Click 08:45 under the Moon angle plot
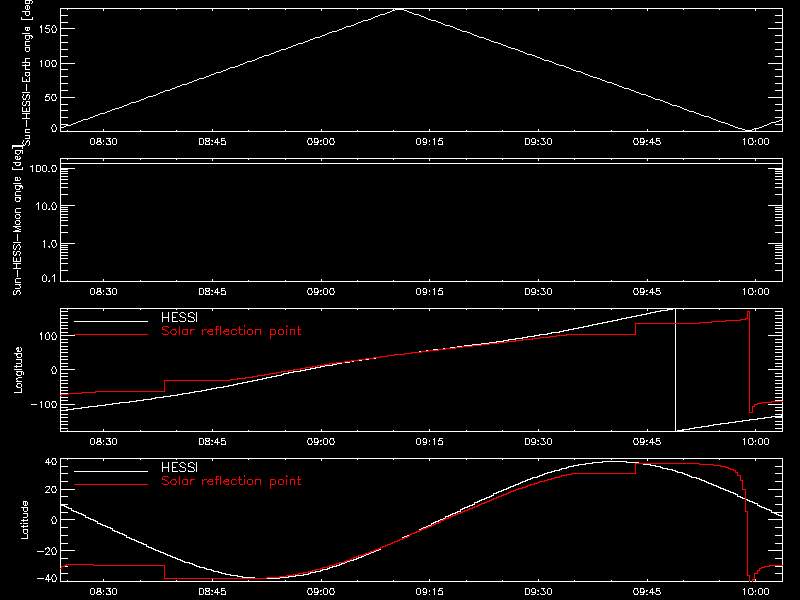 click(x=212, y=292)
